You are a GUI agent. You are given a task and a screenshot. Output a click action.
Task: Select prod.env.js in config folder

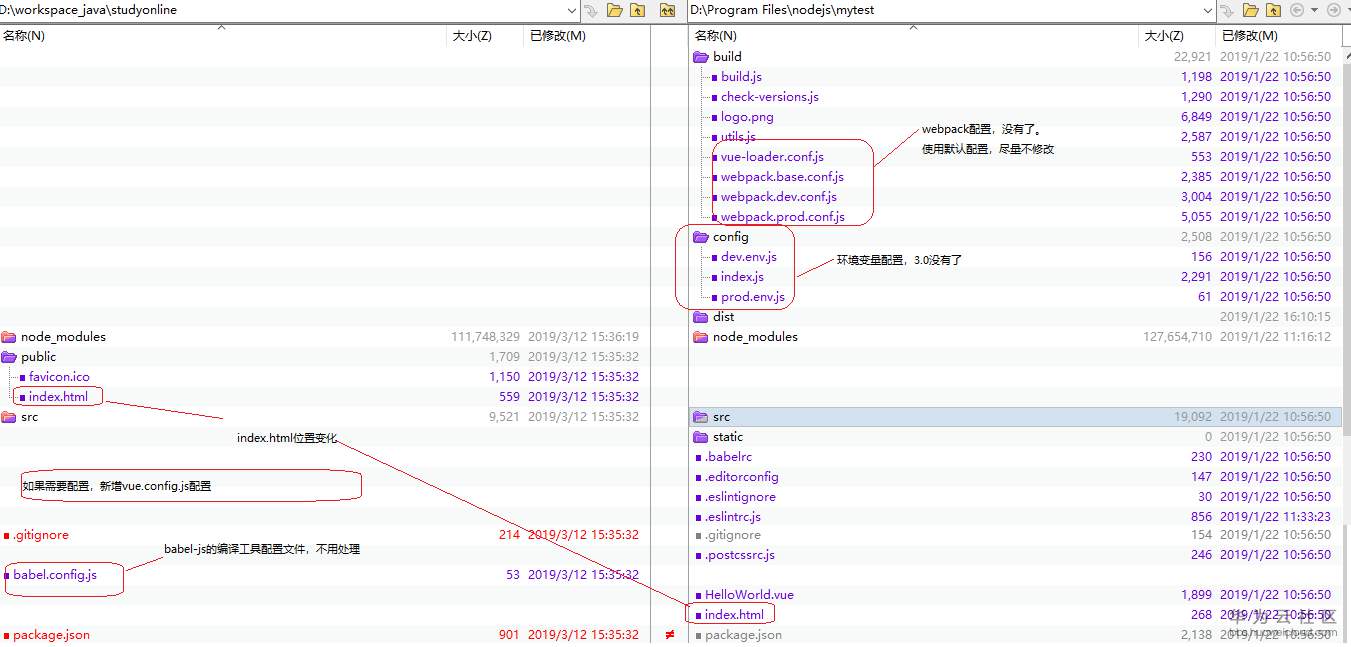[x=753, y=297]
